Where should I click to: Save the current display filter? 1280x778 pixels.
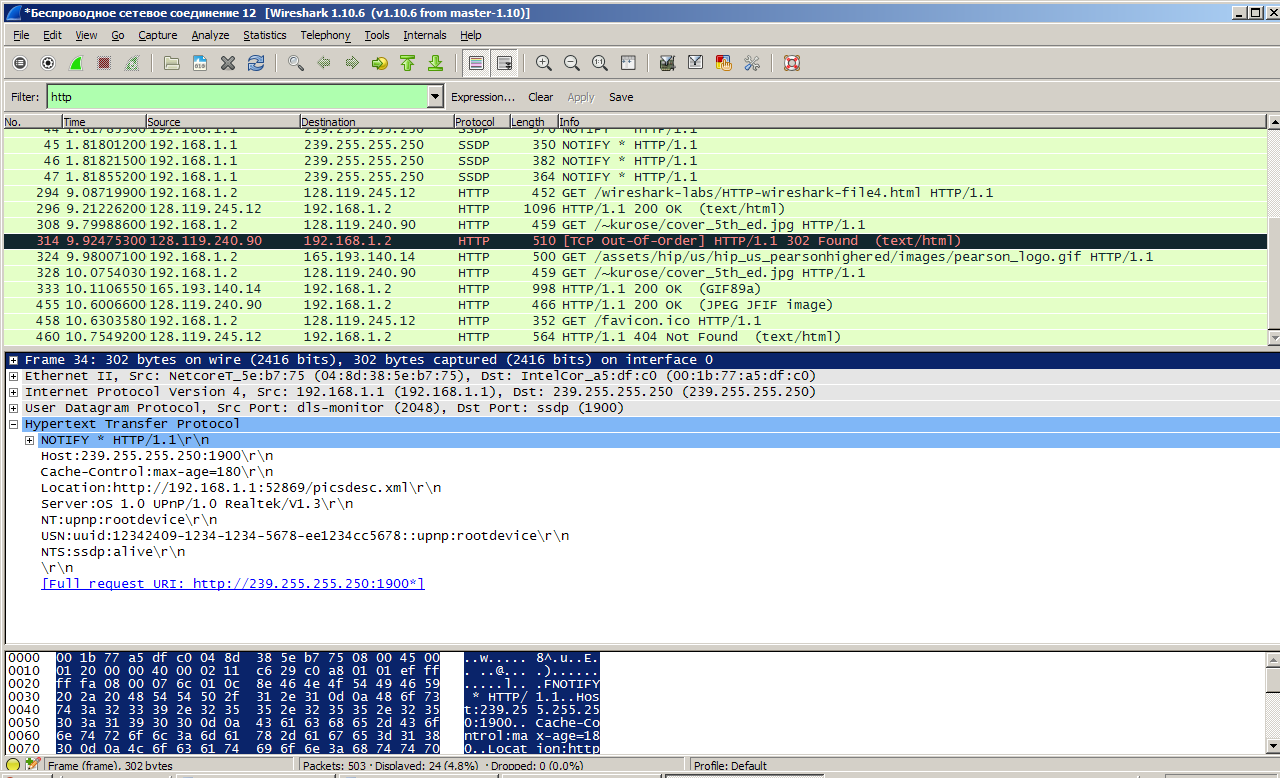coord(621,97)
